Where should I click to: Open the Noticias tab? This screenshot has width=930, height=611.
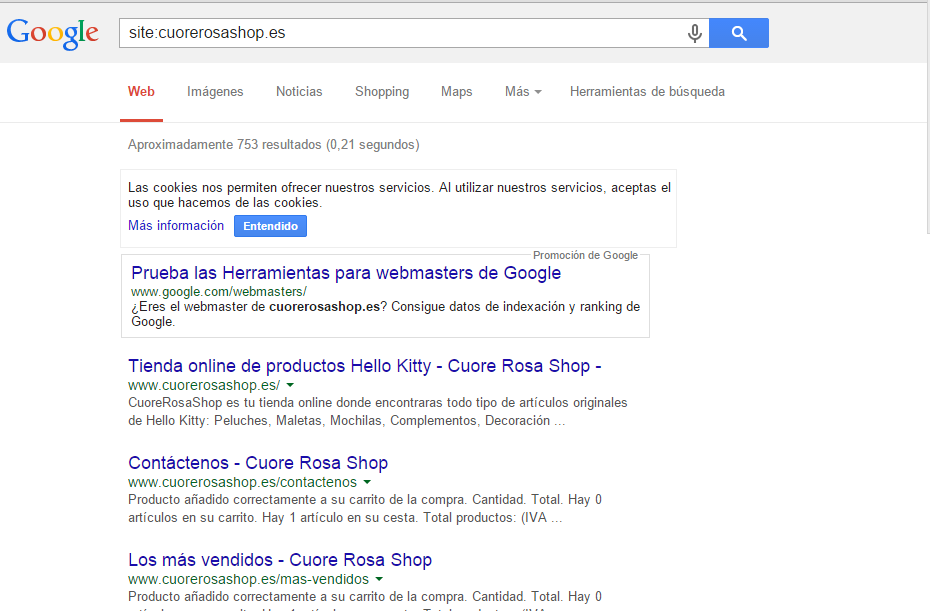pyautogui.click(x=299, y=92)
